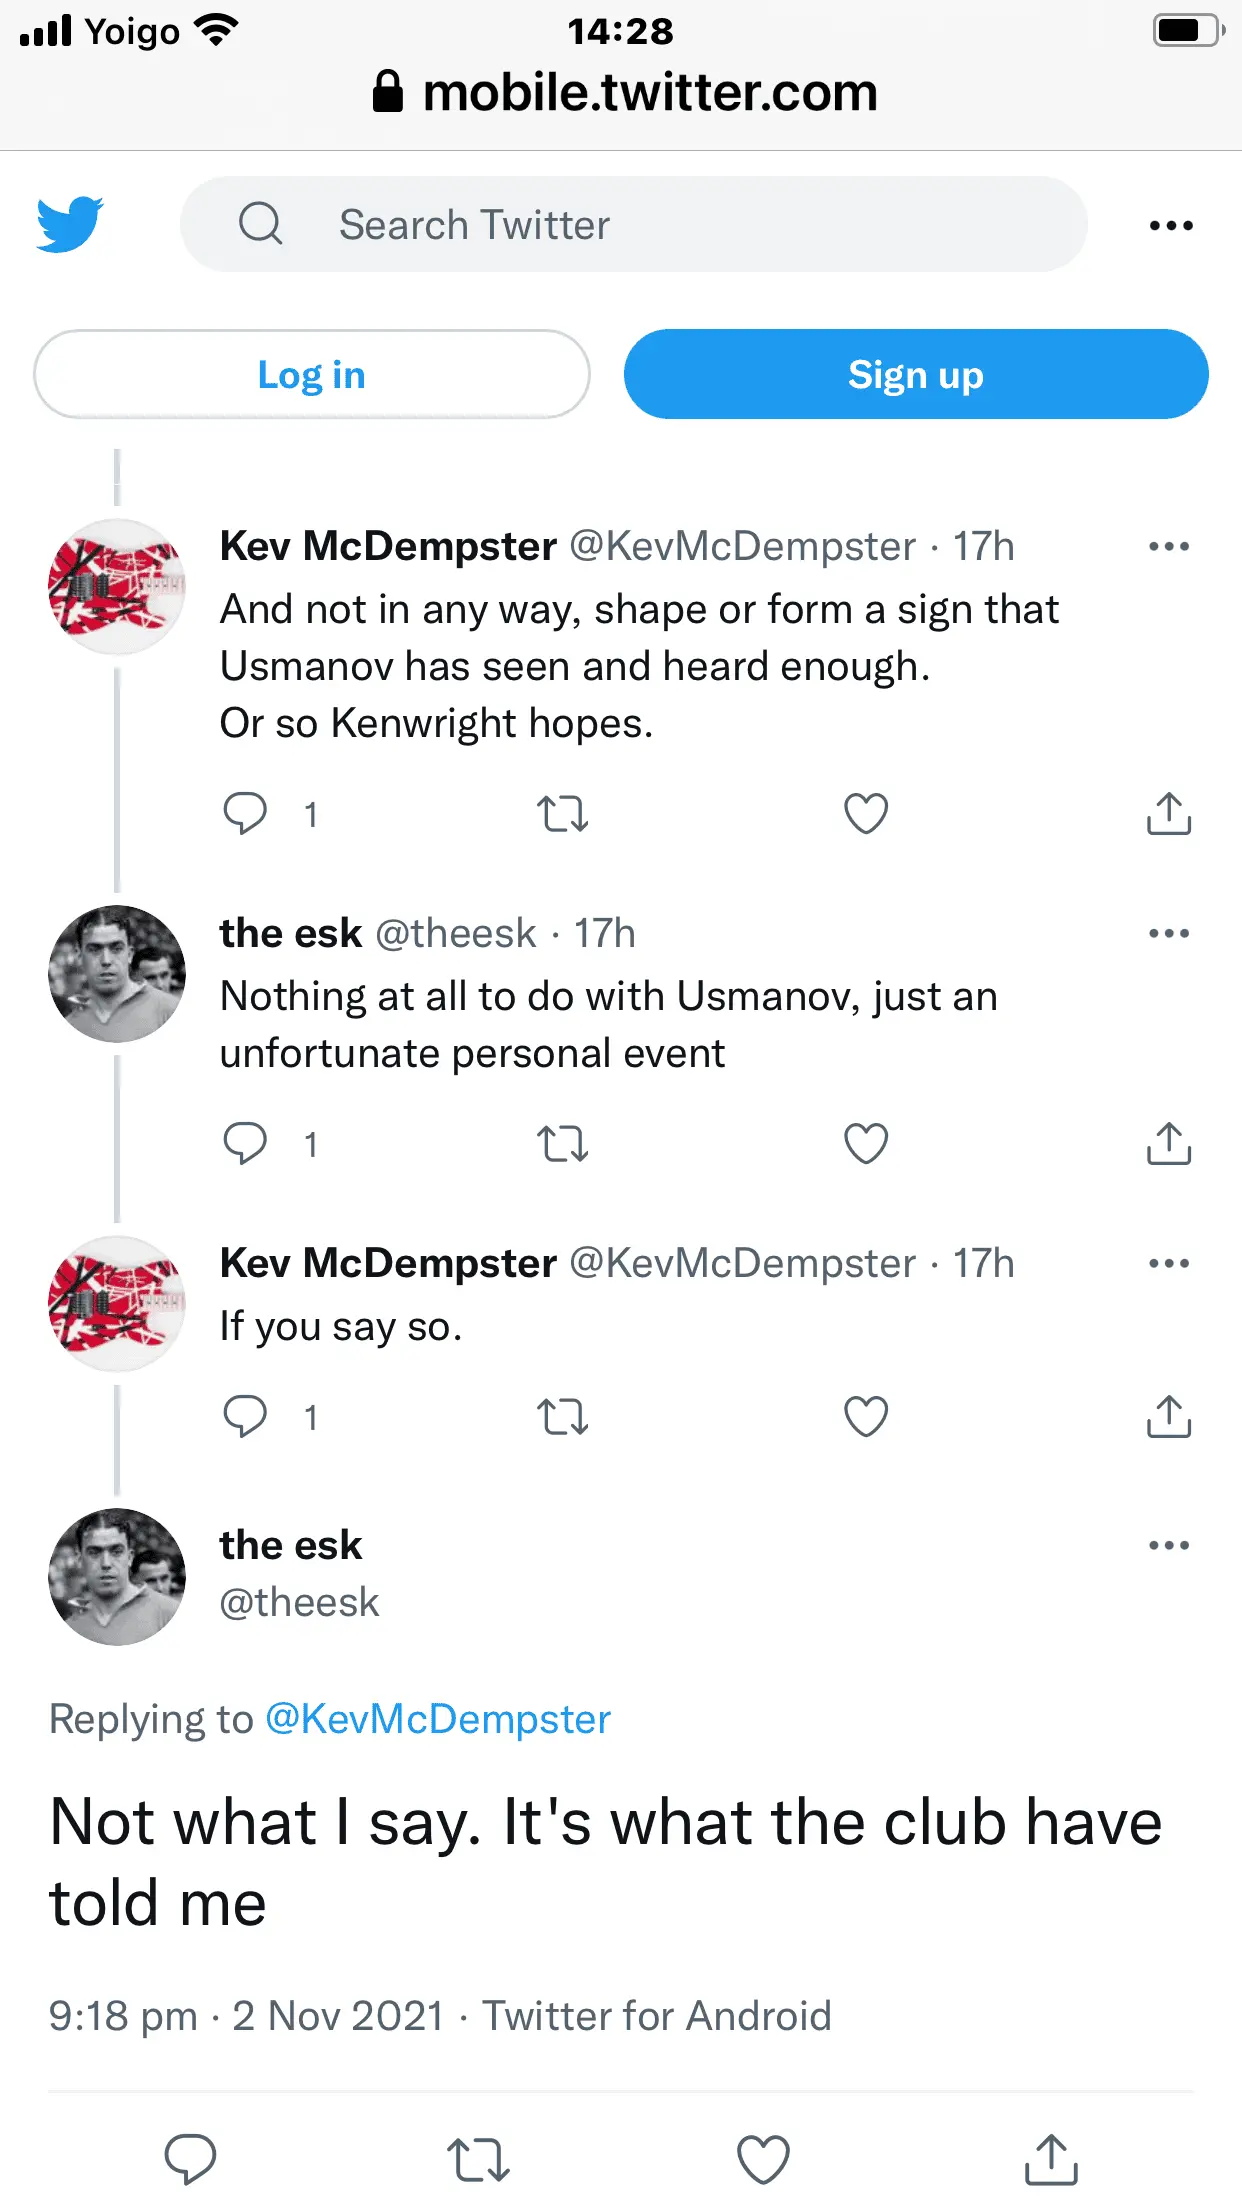Open more options on the esk's 17h tweet
This screenshot has width=1242, height=2208.
coord(1168,933)
